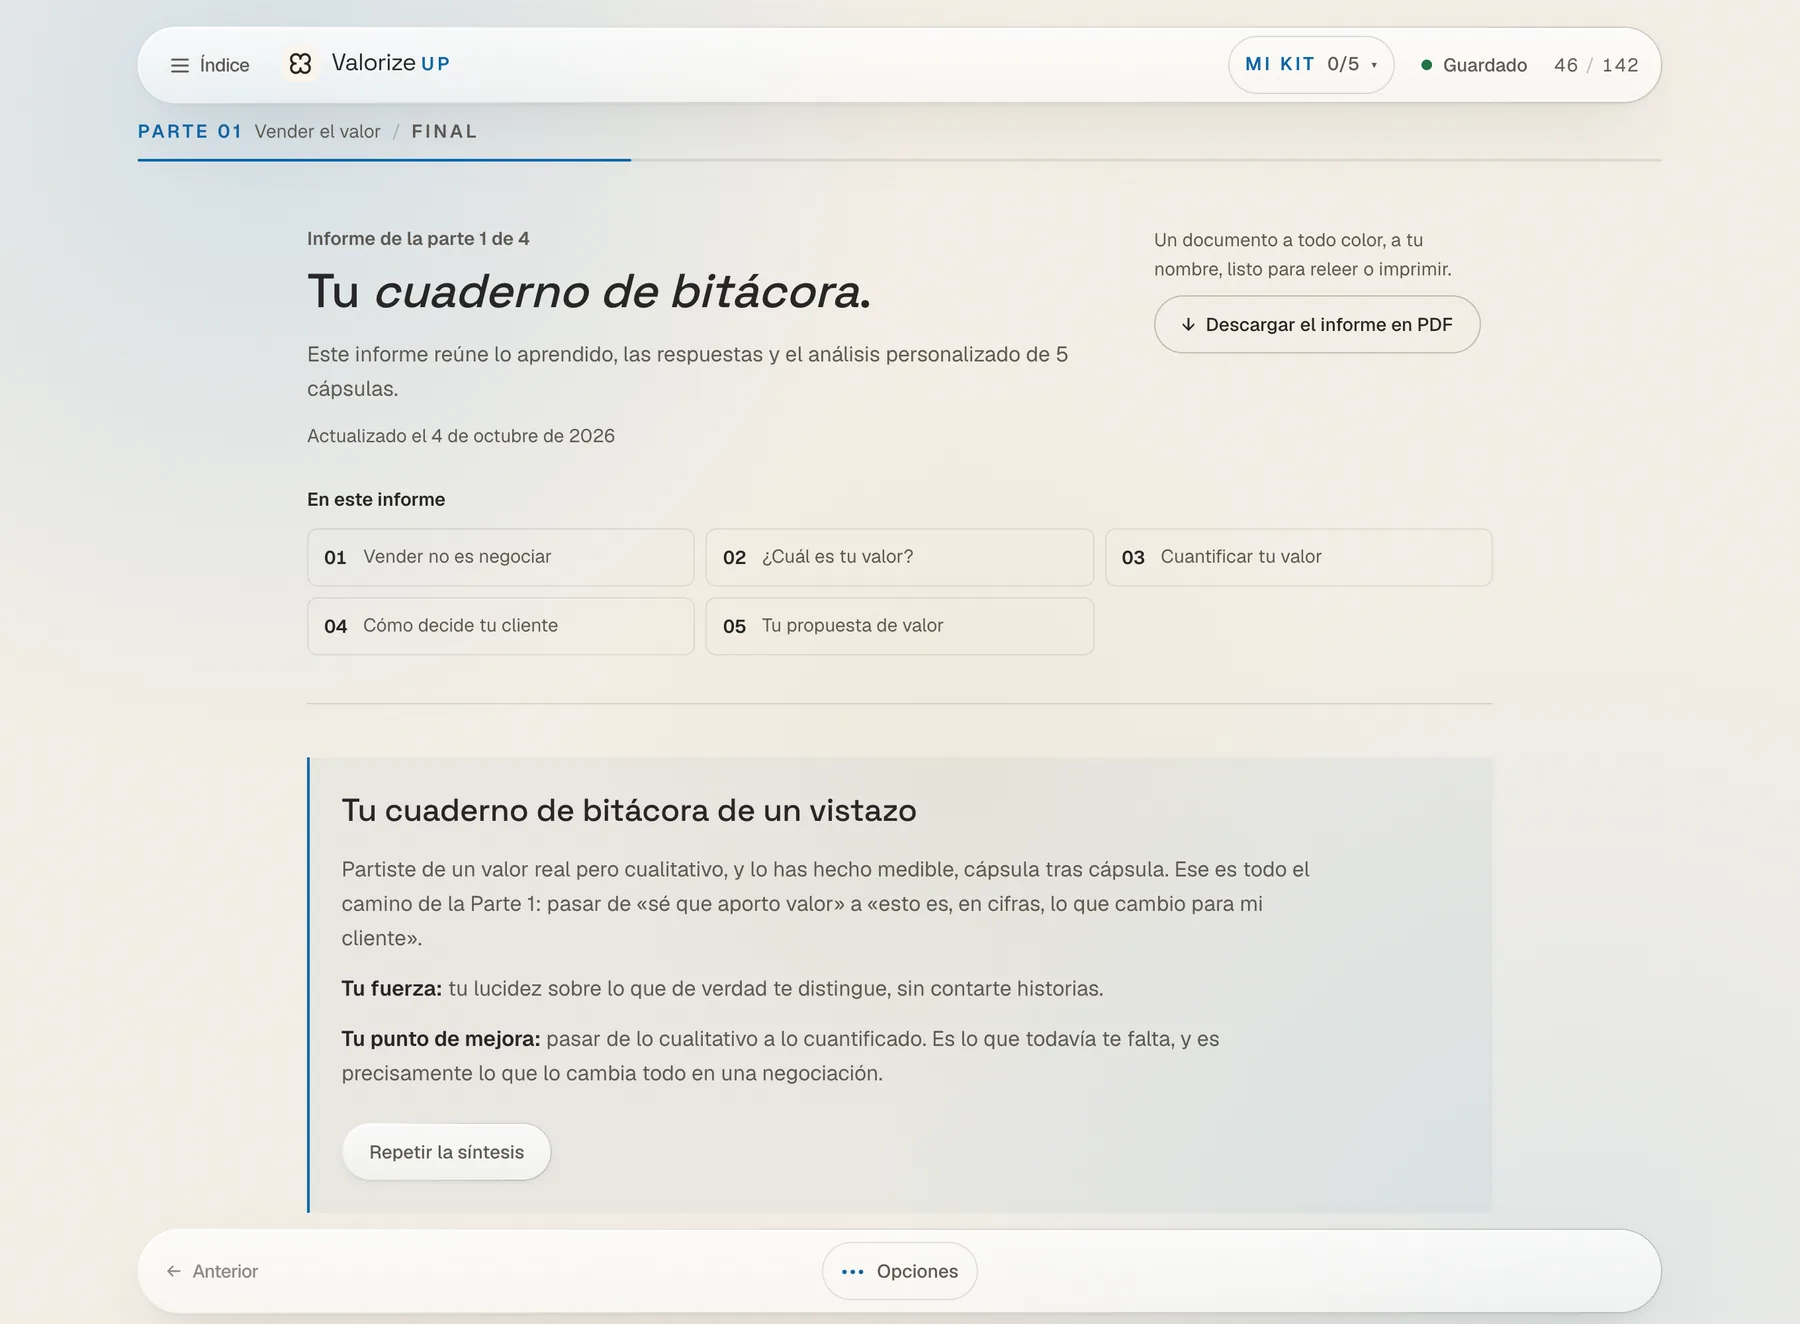Click 'Informe de la parte 1 de 4'
1800x1324 pixels.
[x=418, y=239]
